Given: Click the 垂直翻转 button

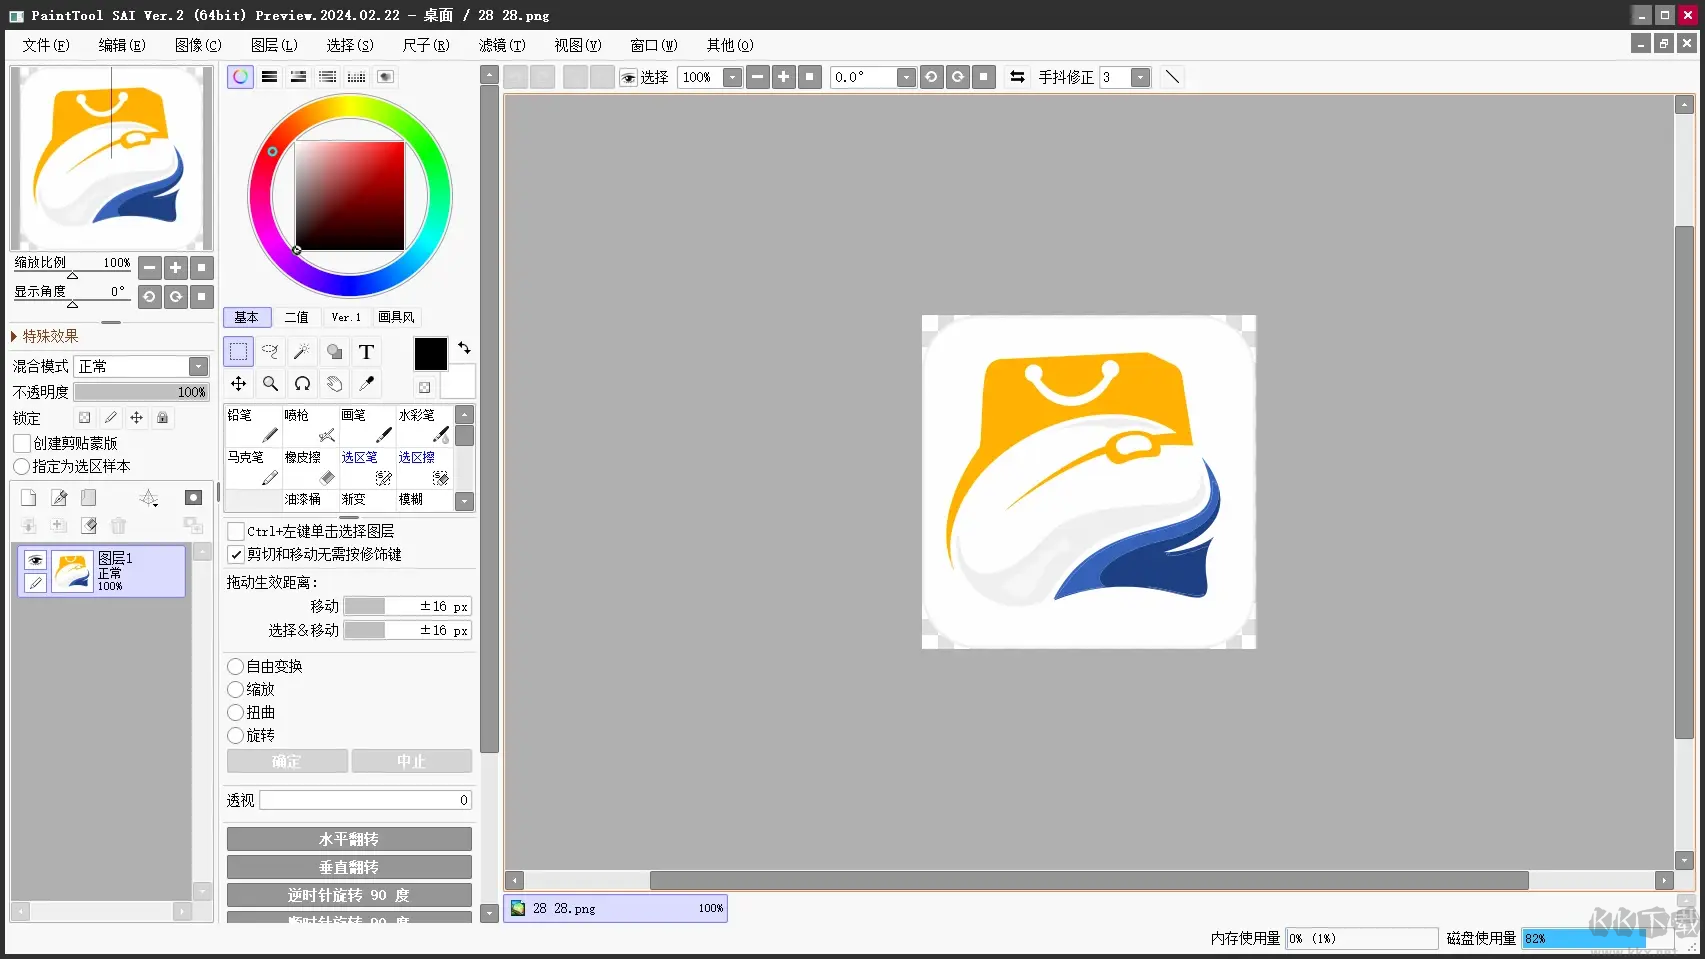Looking at the screenshot, I should coord(349,867).
